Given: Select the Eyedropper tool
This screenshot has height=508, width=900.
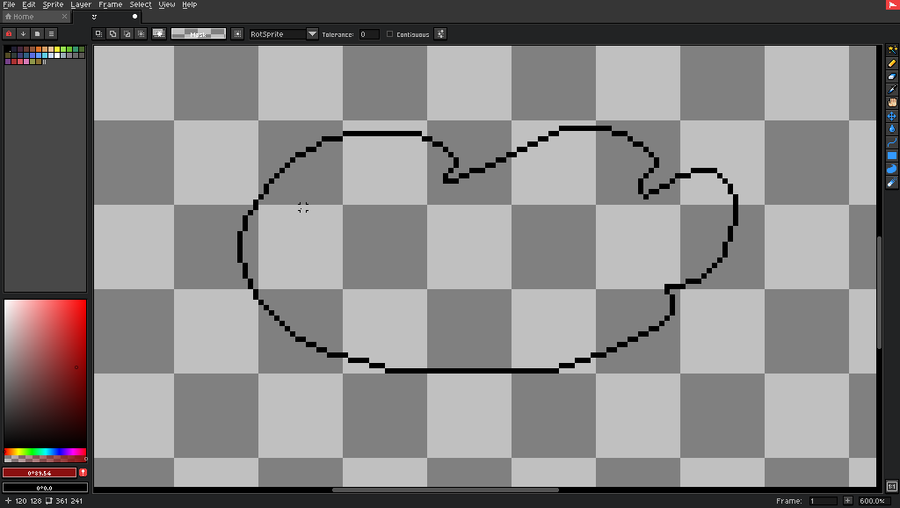Looking at the screenshot, I should pos(891,90).
